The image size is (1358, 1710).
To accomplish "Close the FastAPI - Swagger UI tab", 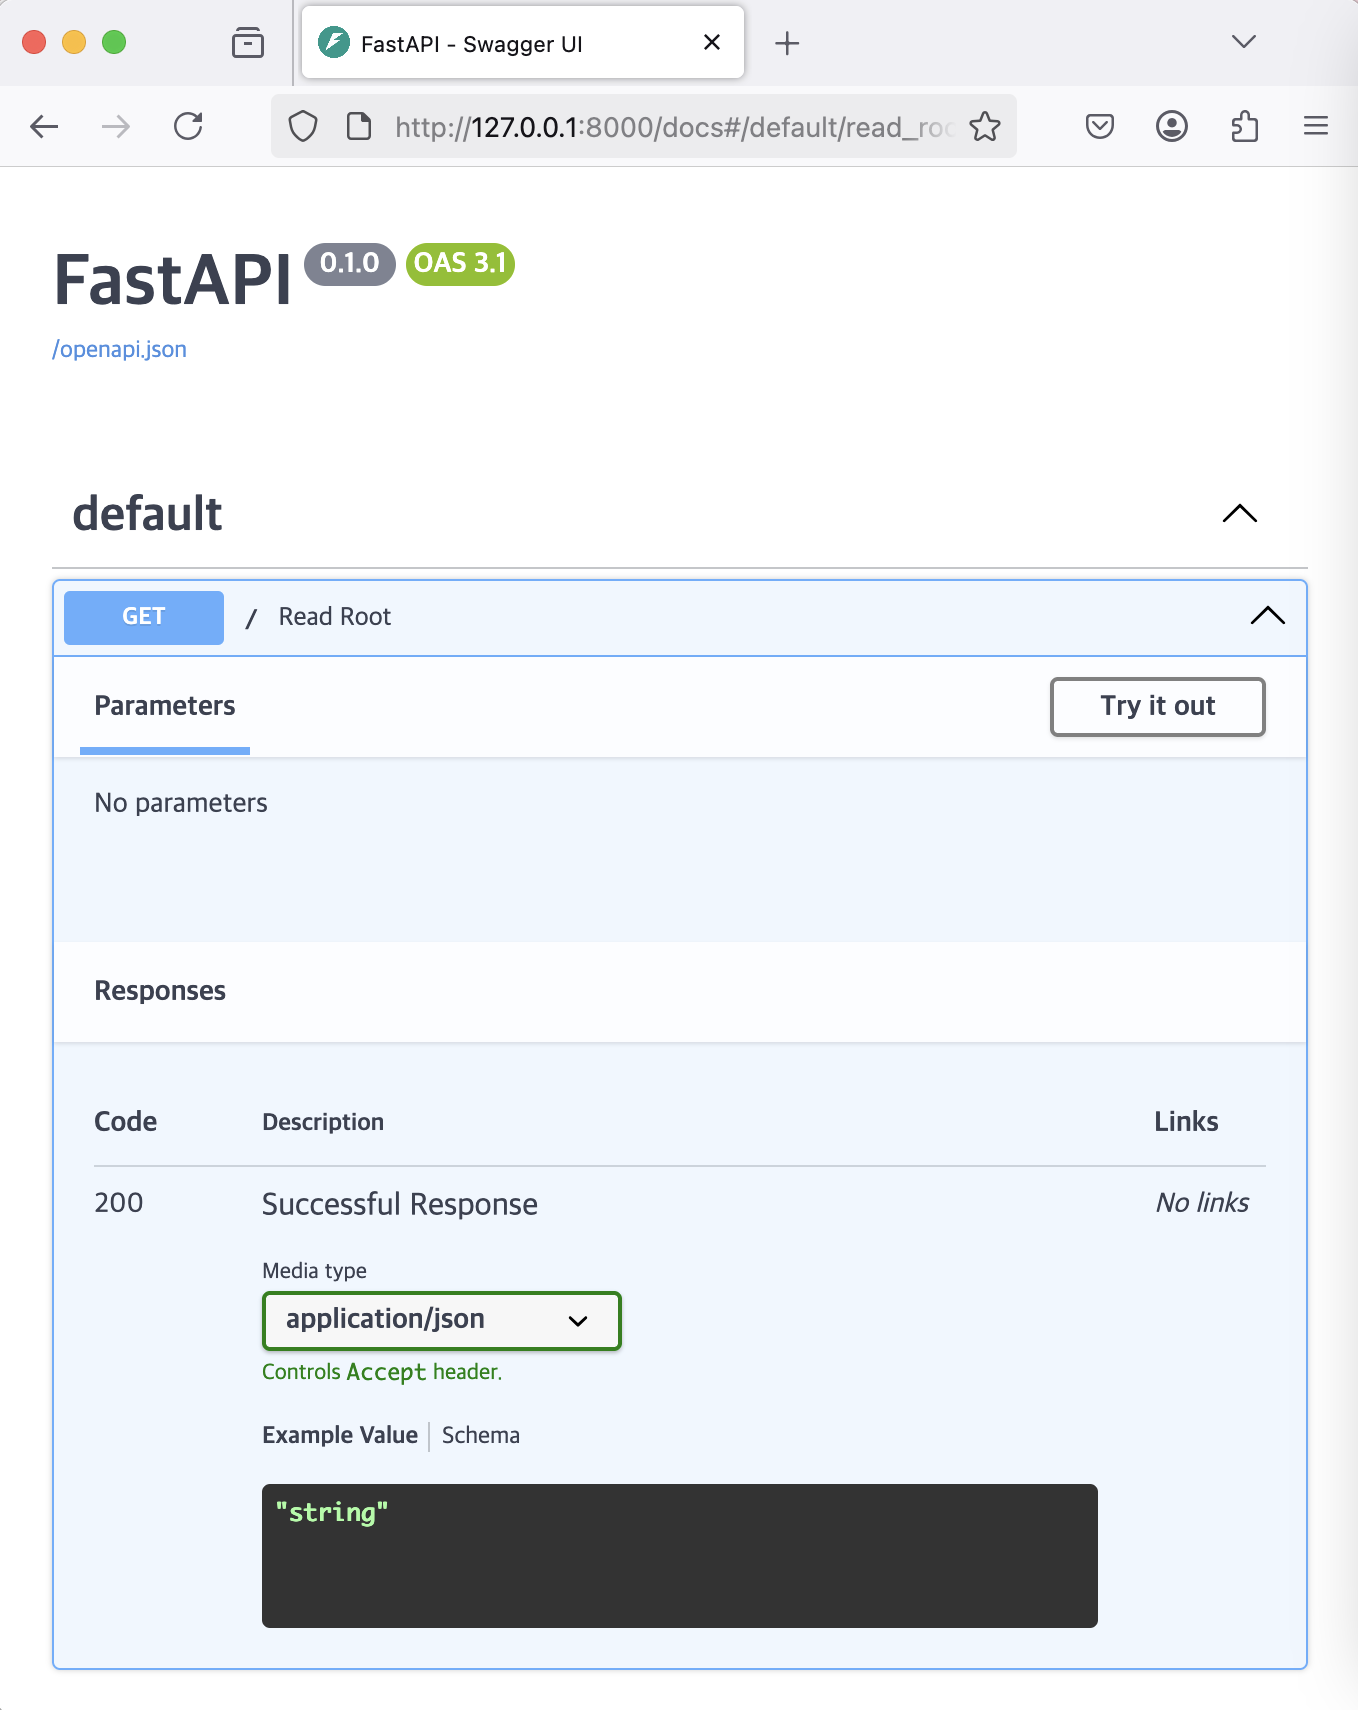I will 712,42.
